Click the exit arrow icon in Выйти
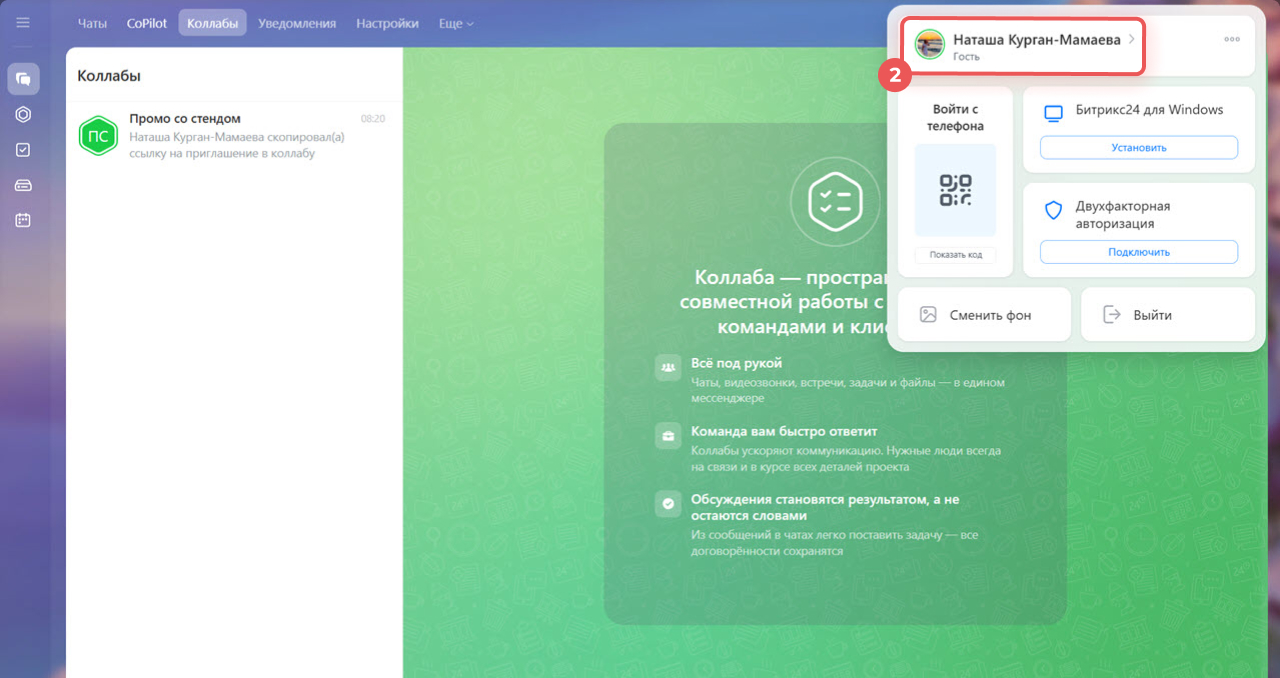1280x678 pixels. [x=1111, y=314]
